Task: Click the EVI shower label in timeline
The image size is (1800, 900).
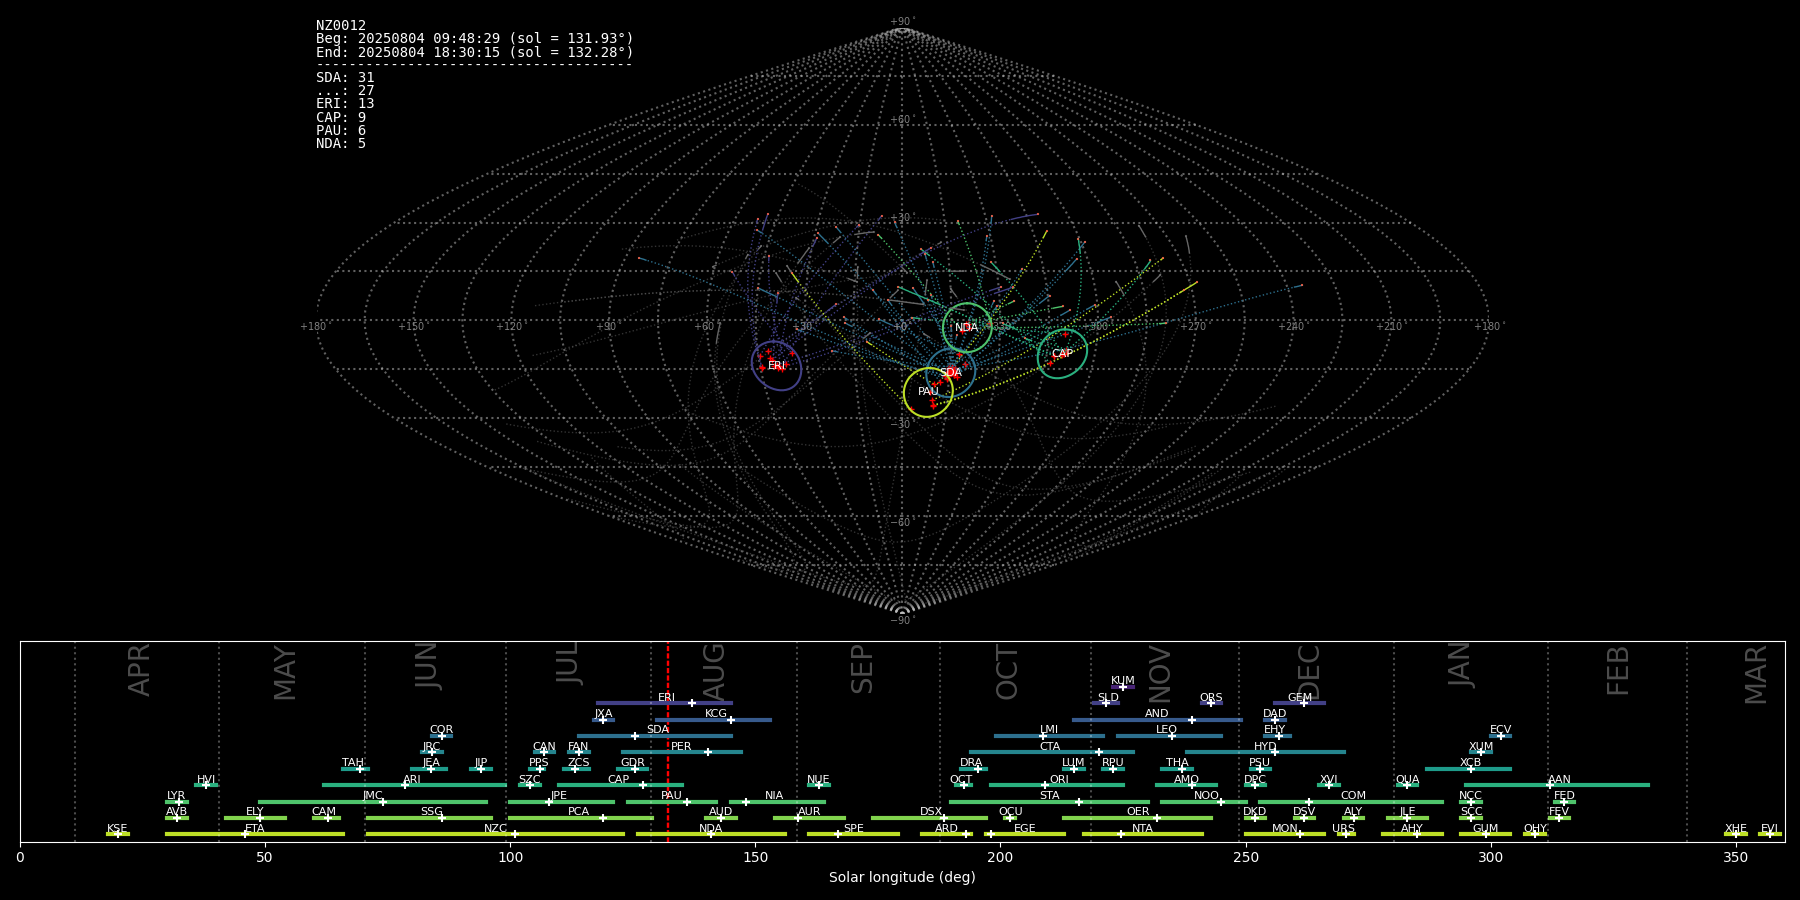Action: pyautogui.click(x=1769, y=829)
